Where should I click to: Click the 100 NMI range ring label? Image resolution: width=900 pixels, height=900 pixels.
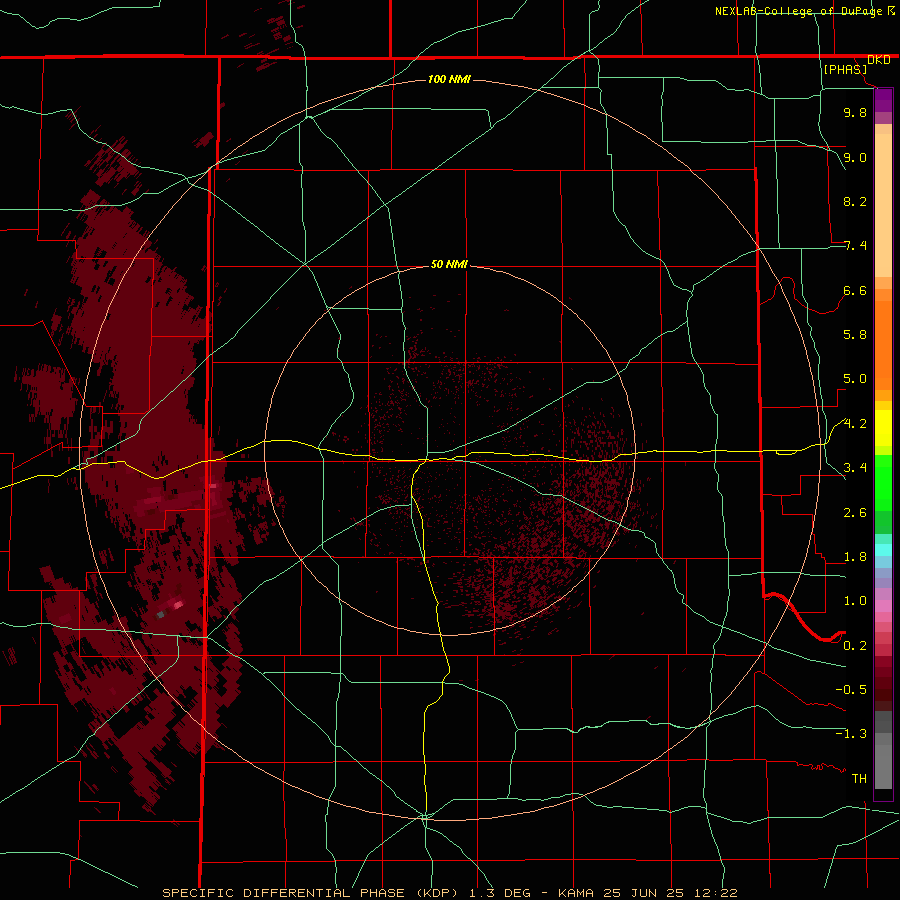[x=449, y=79]
